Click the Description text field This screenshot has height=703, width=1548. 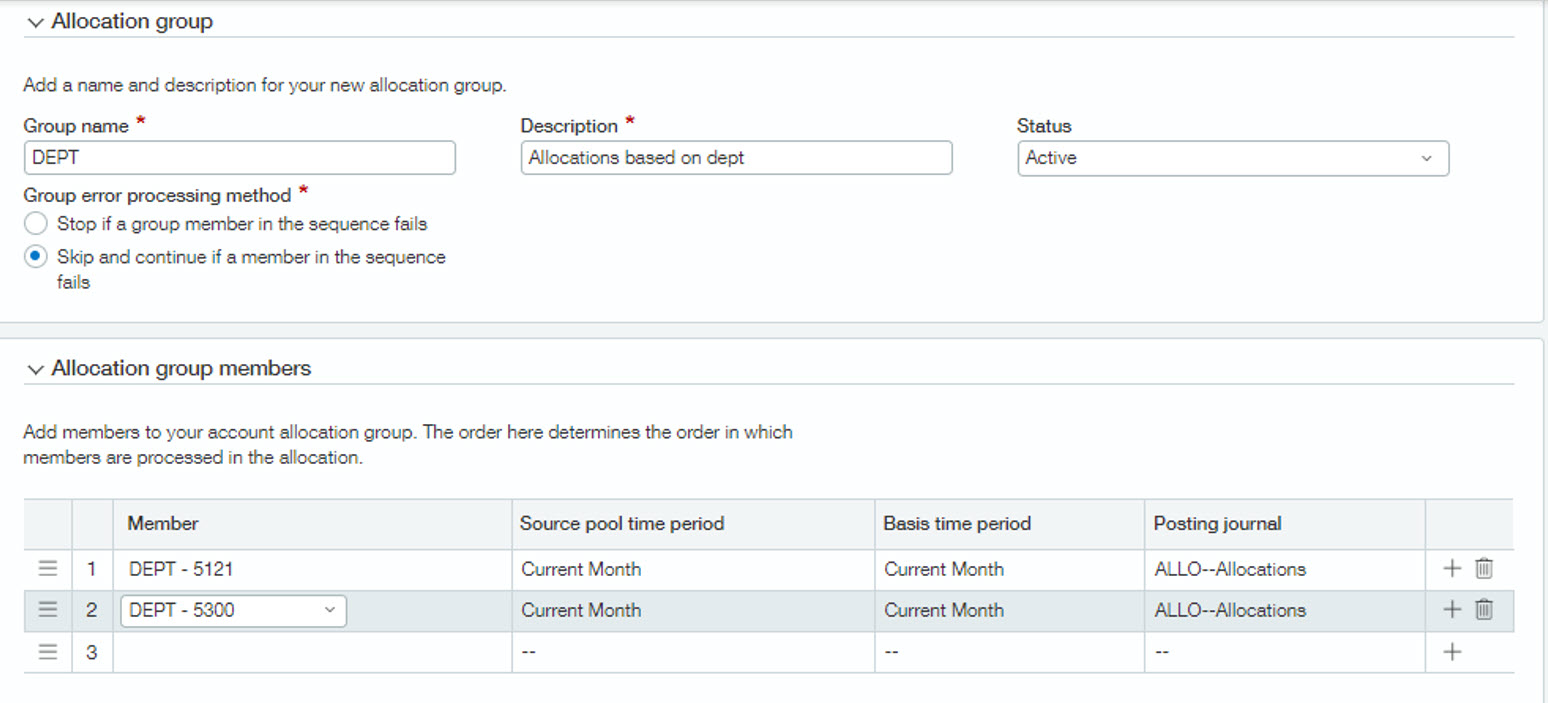(736, 158)
